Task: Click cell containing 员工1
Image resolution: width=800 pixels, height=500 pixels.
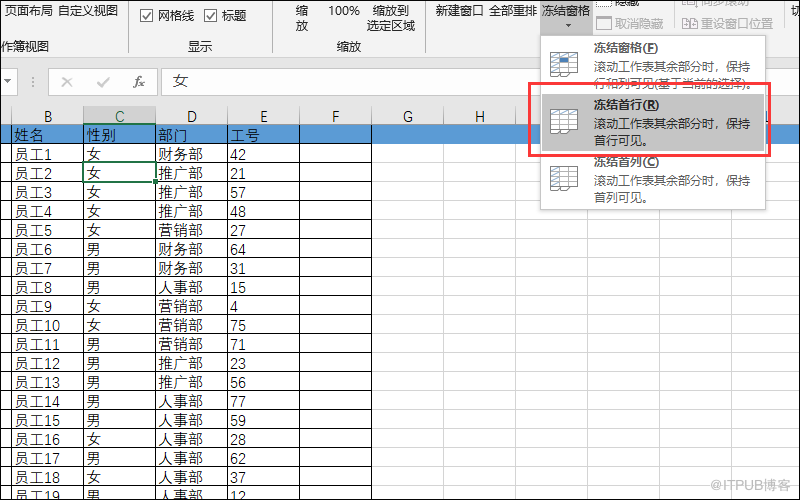Action: pyautogui.click(x=47, y=154)
